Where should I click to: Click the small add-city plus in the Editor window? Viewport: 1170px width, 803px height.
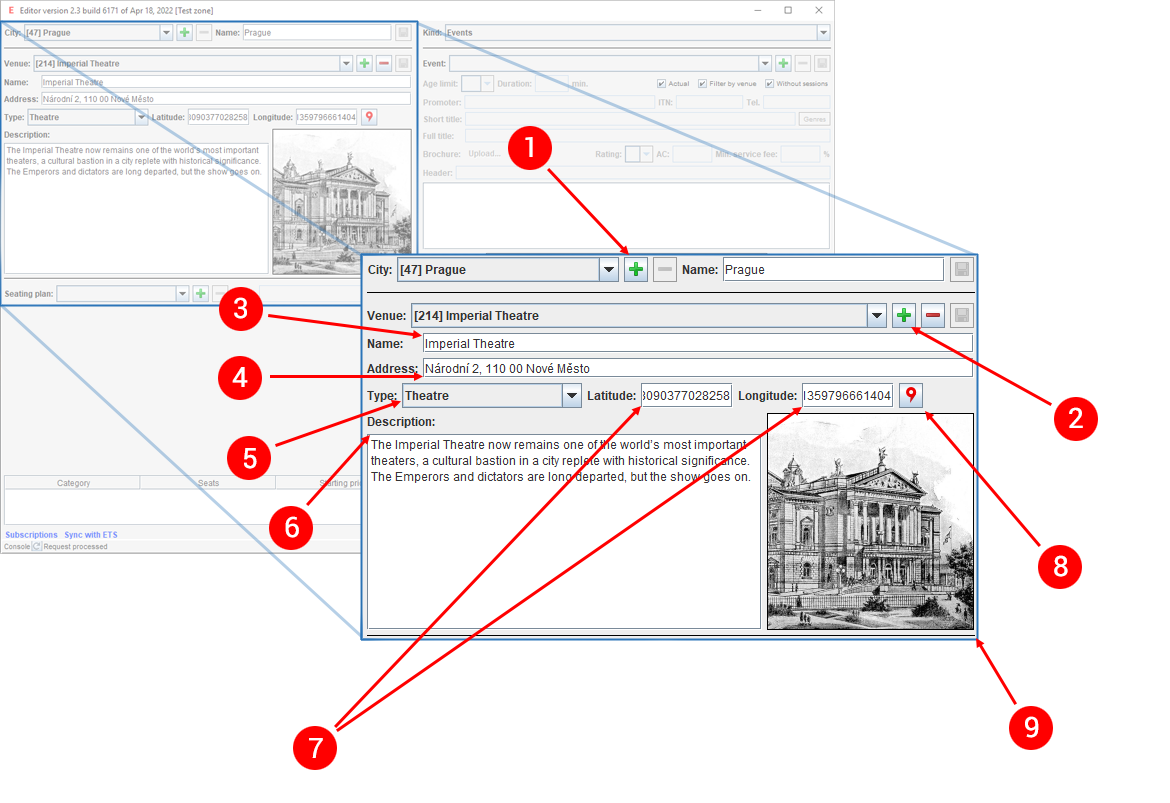184,33
